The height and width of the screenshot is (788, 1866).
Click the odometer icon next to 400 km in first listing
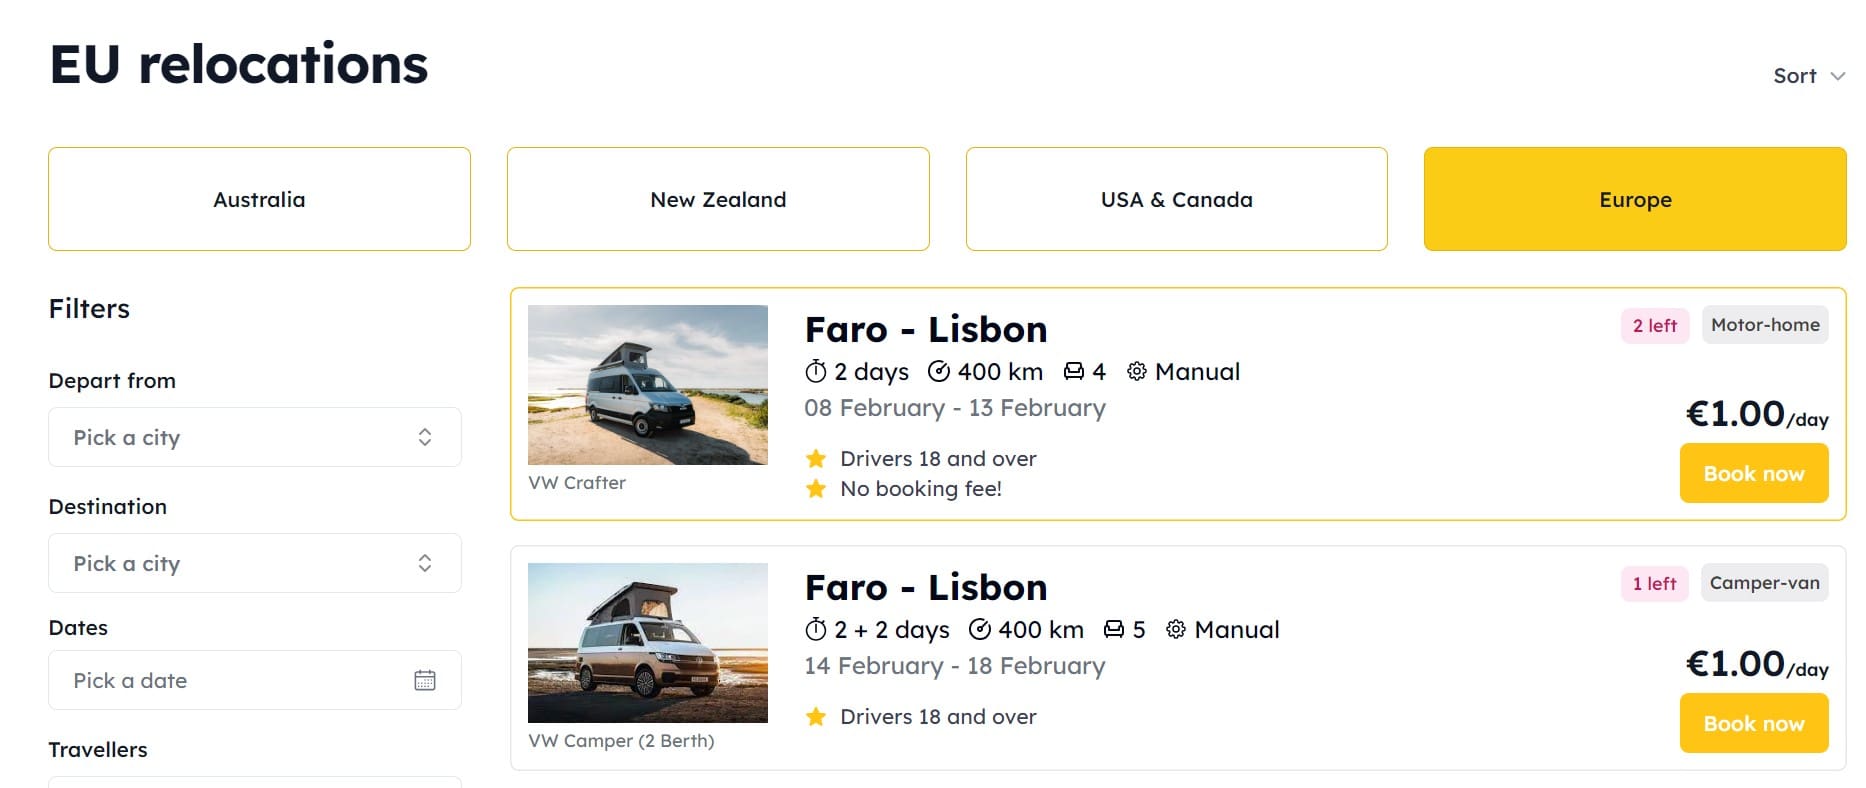pyautogui.click(x=939, y=372)
